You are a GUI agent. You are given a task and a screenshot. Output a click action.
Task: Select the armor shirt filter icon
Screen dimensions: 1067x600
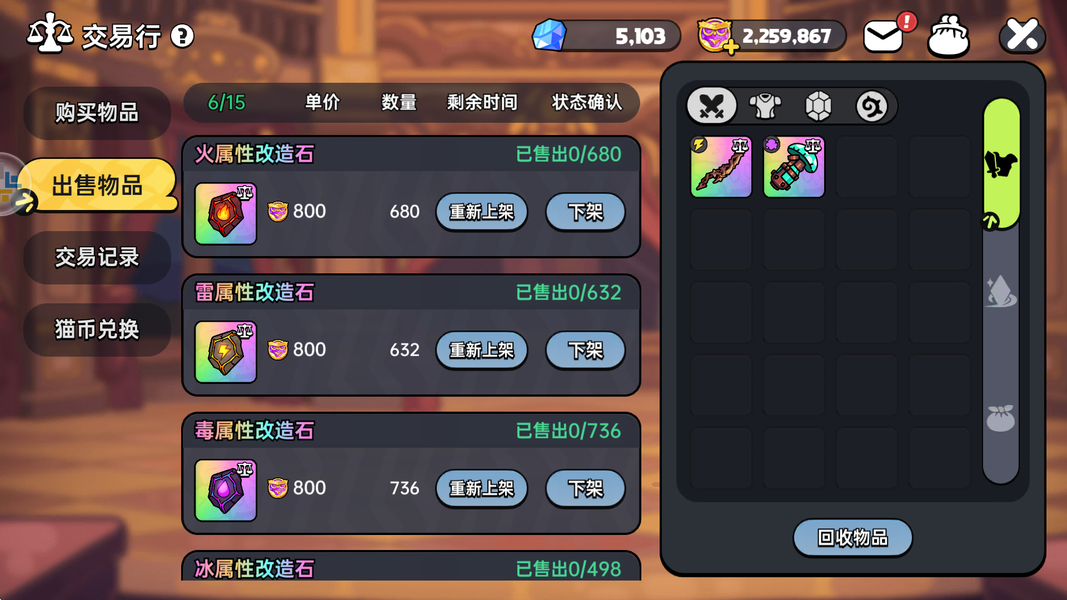[x=766, y=106]
